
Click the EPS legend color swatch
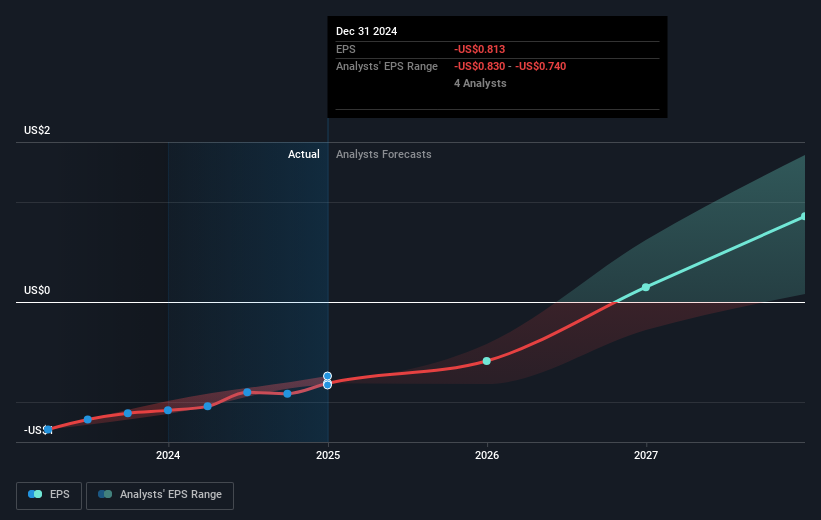click(35, 494)
